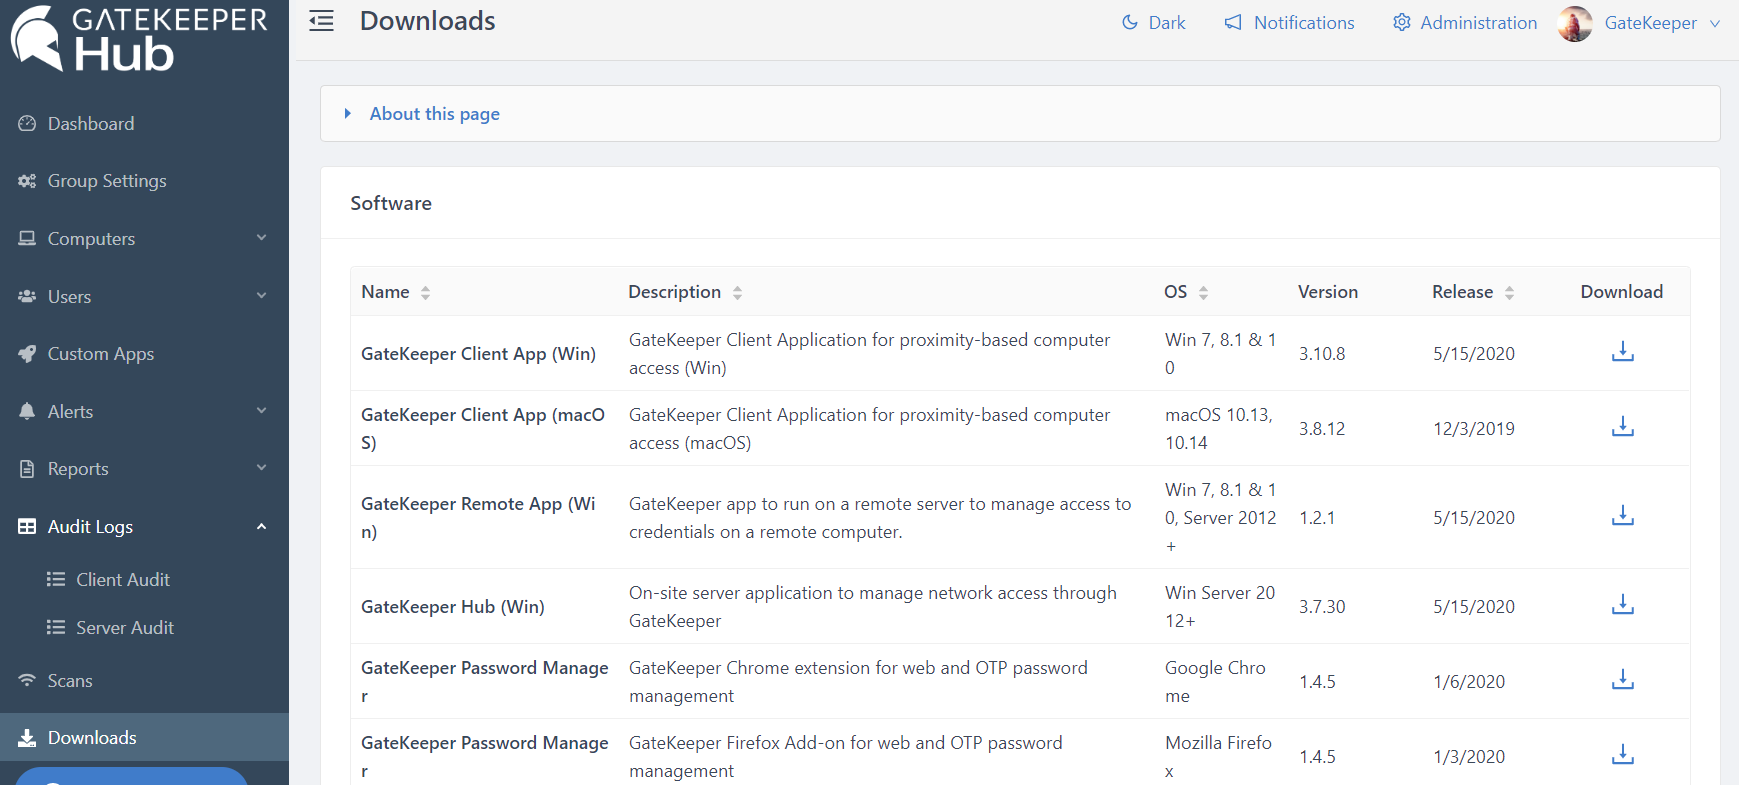Download the Chrome Password Manager extension

[x=1622, y=680]
